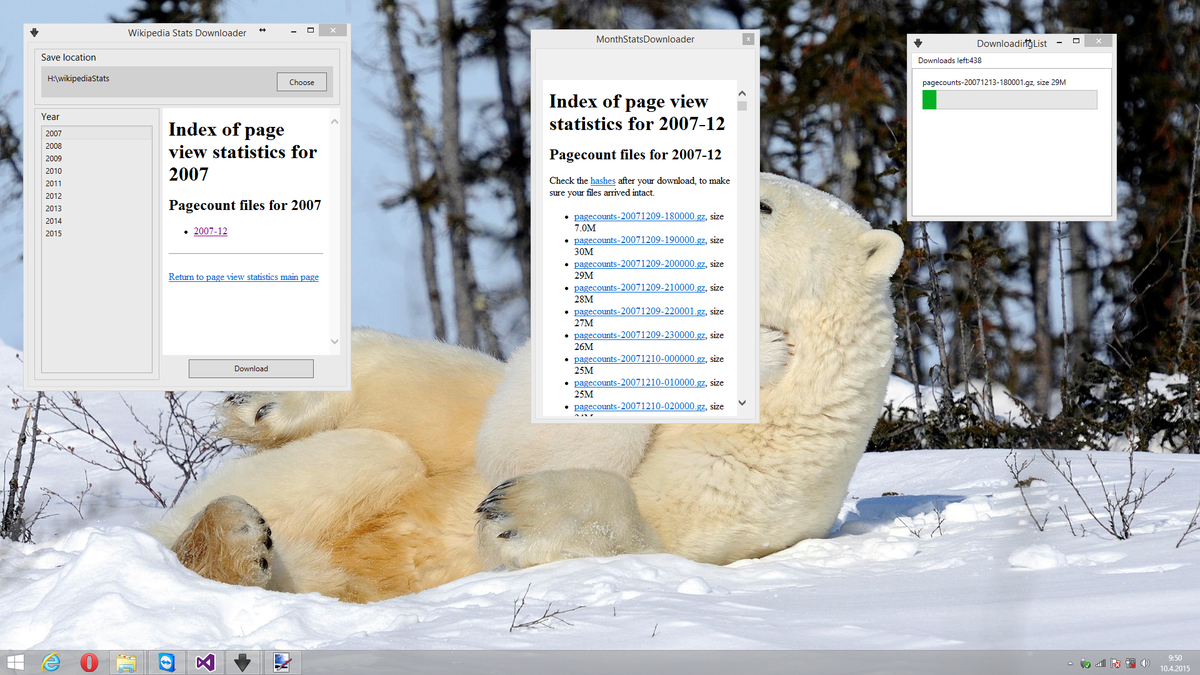Click the double-arrow icon in Wikipedia Stats Downloader title bar

coord(262,31)
